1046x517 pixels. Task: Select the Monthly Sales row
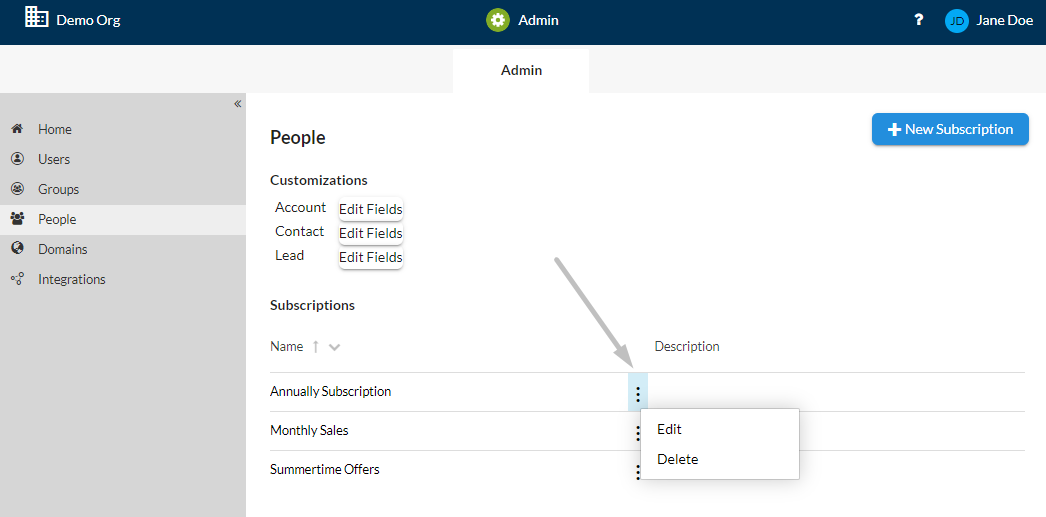(x=647, y=431)
